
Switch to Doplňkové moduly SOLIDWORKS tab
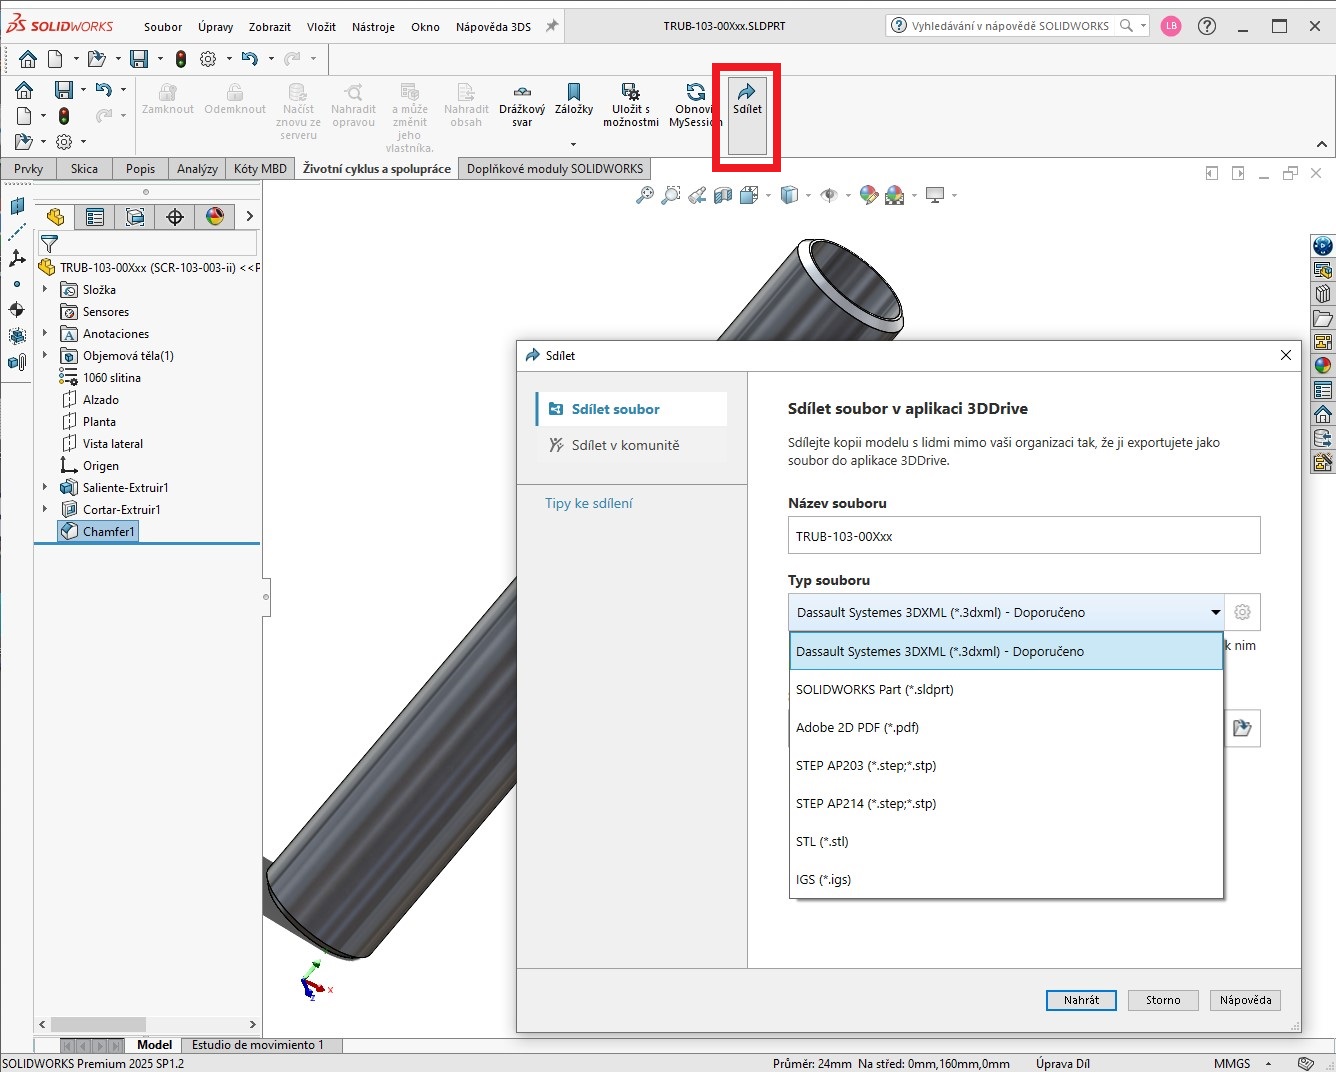click(x=555, y=169)
